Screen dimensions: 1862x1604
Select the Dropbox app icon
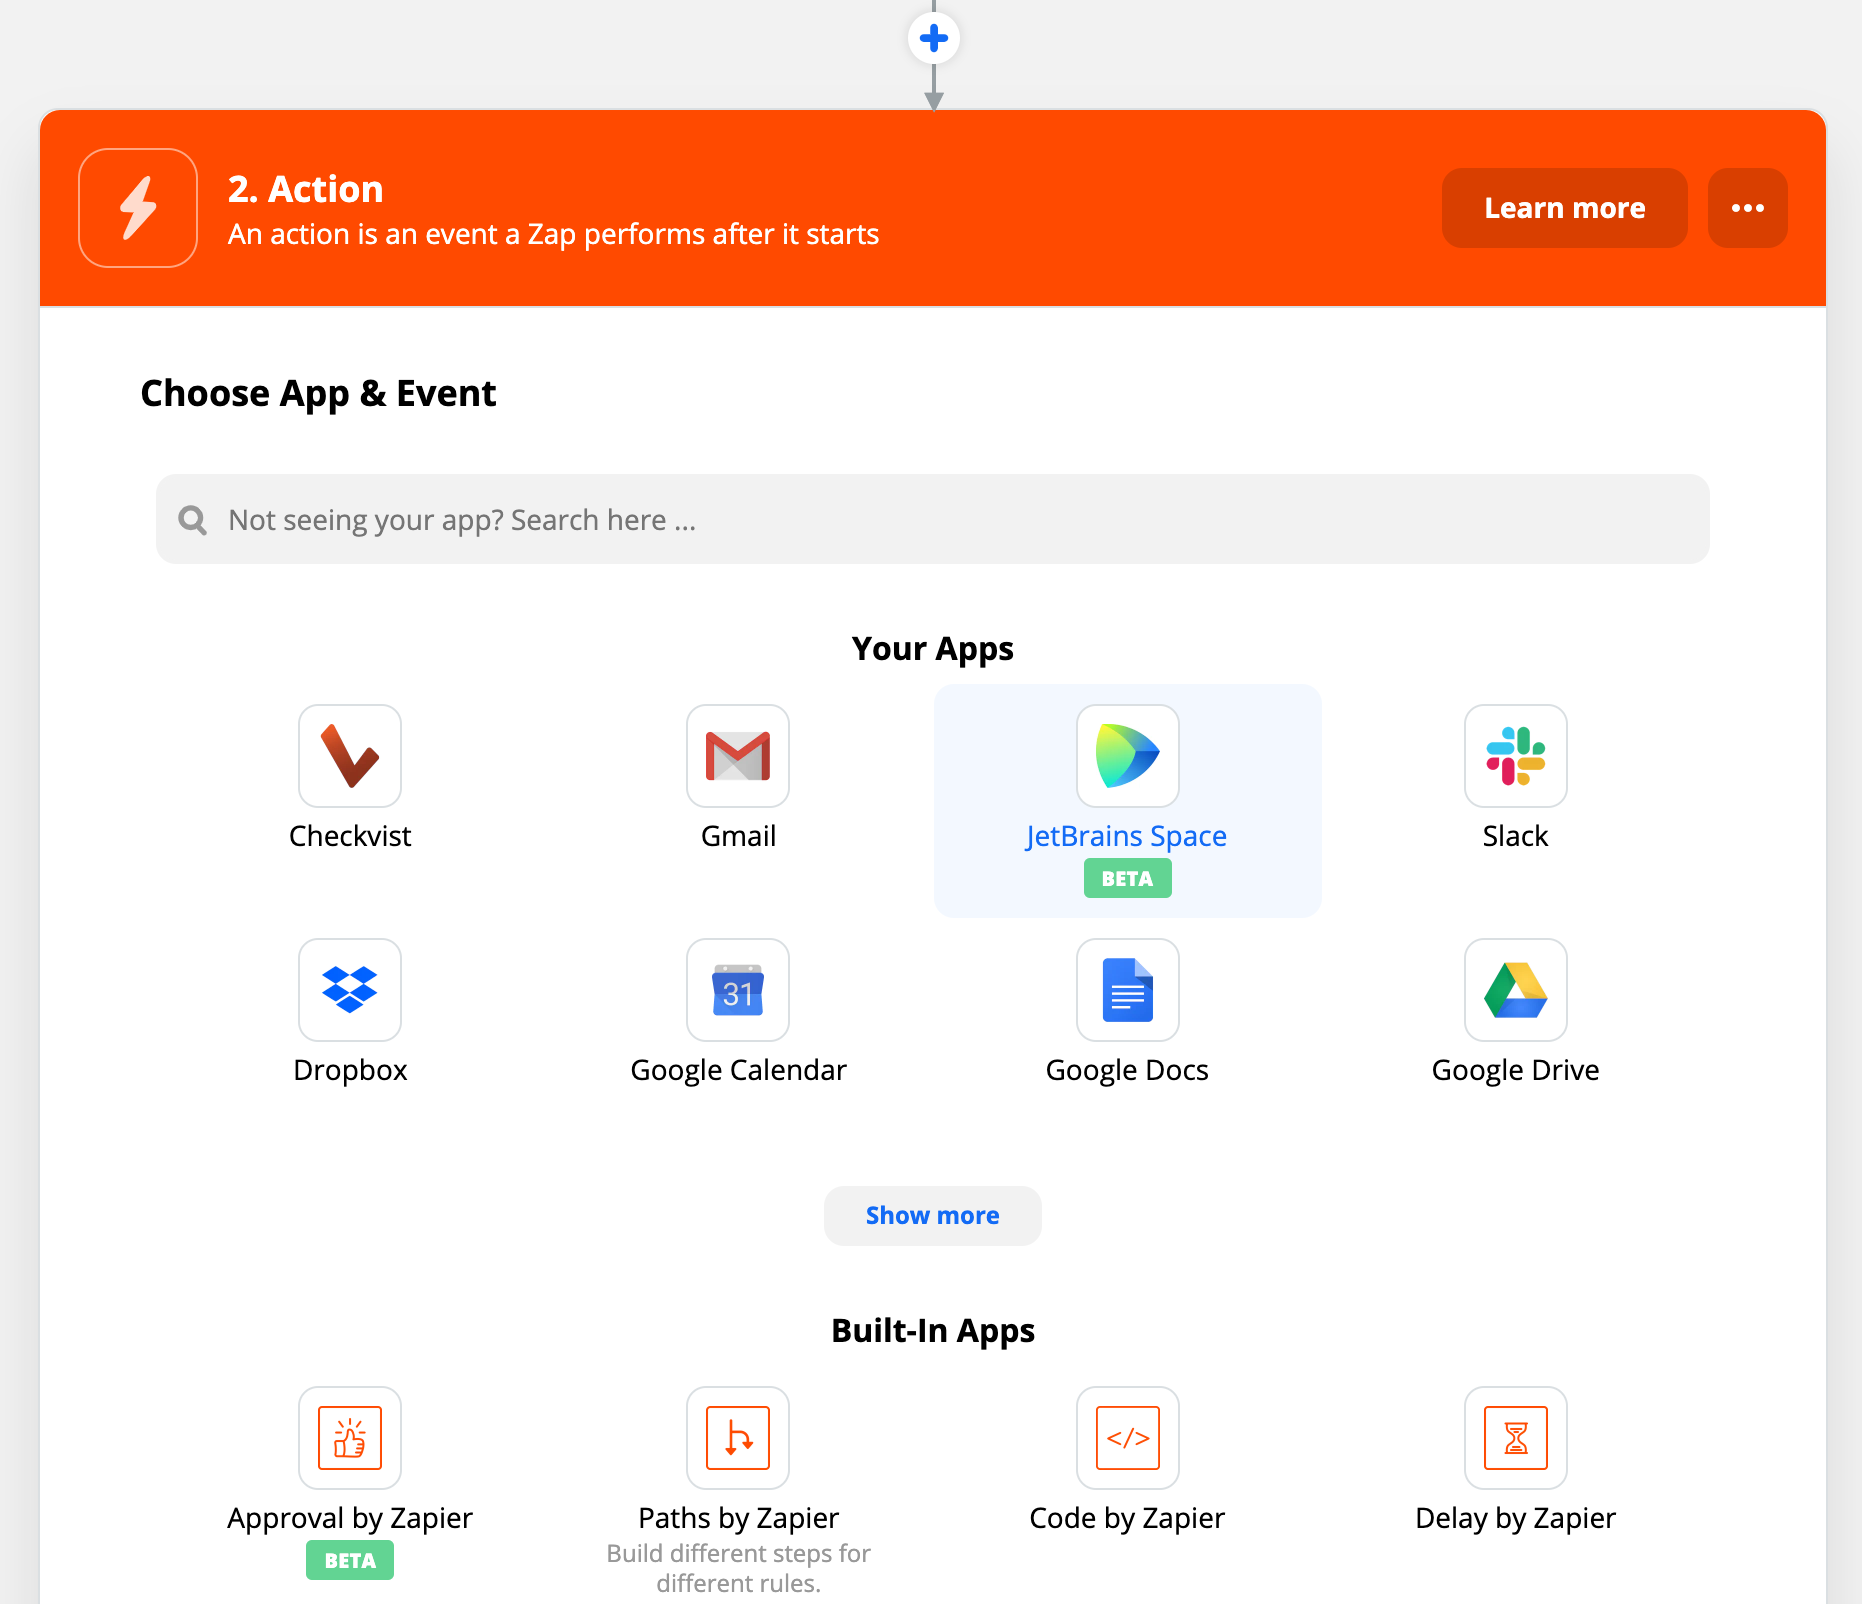click(350, 990)
